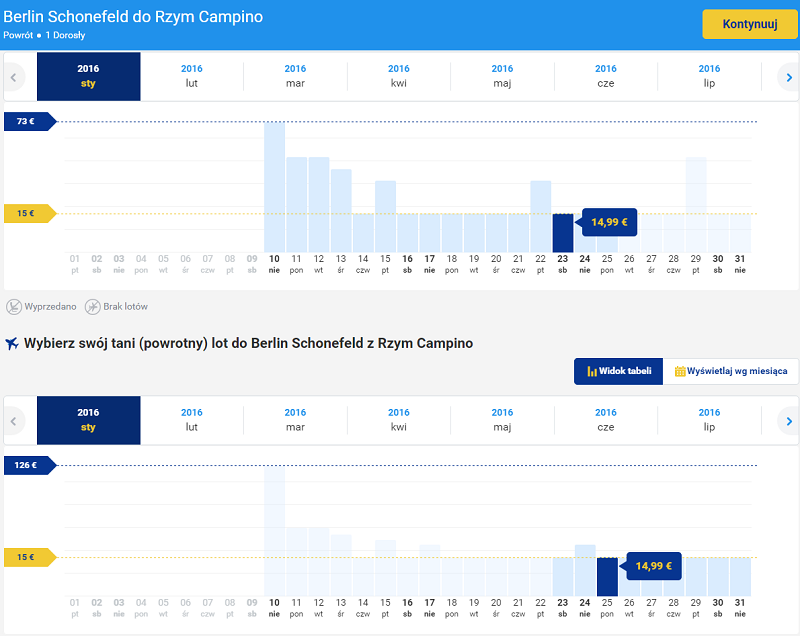This screenshot has width=800, height=636.
Task: Click the airplane icon beside return flight heading
Action: click(12, 343)
